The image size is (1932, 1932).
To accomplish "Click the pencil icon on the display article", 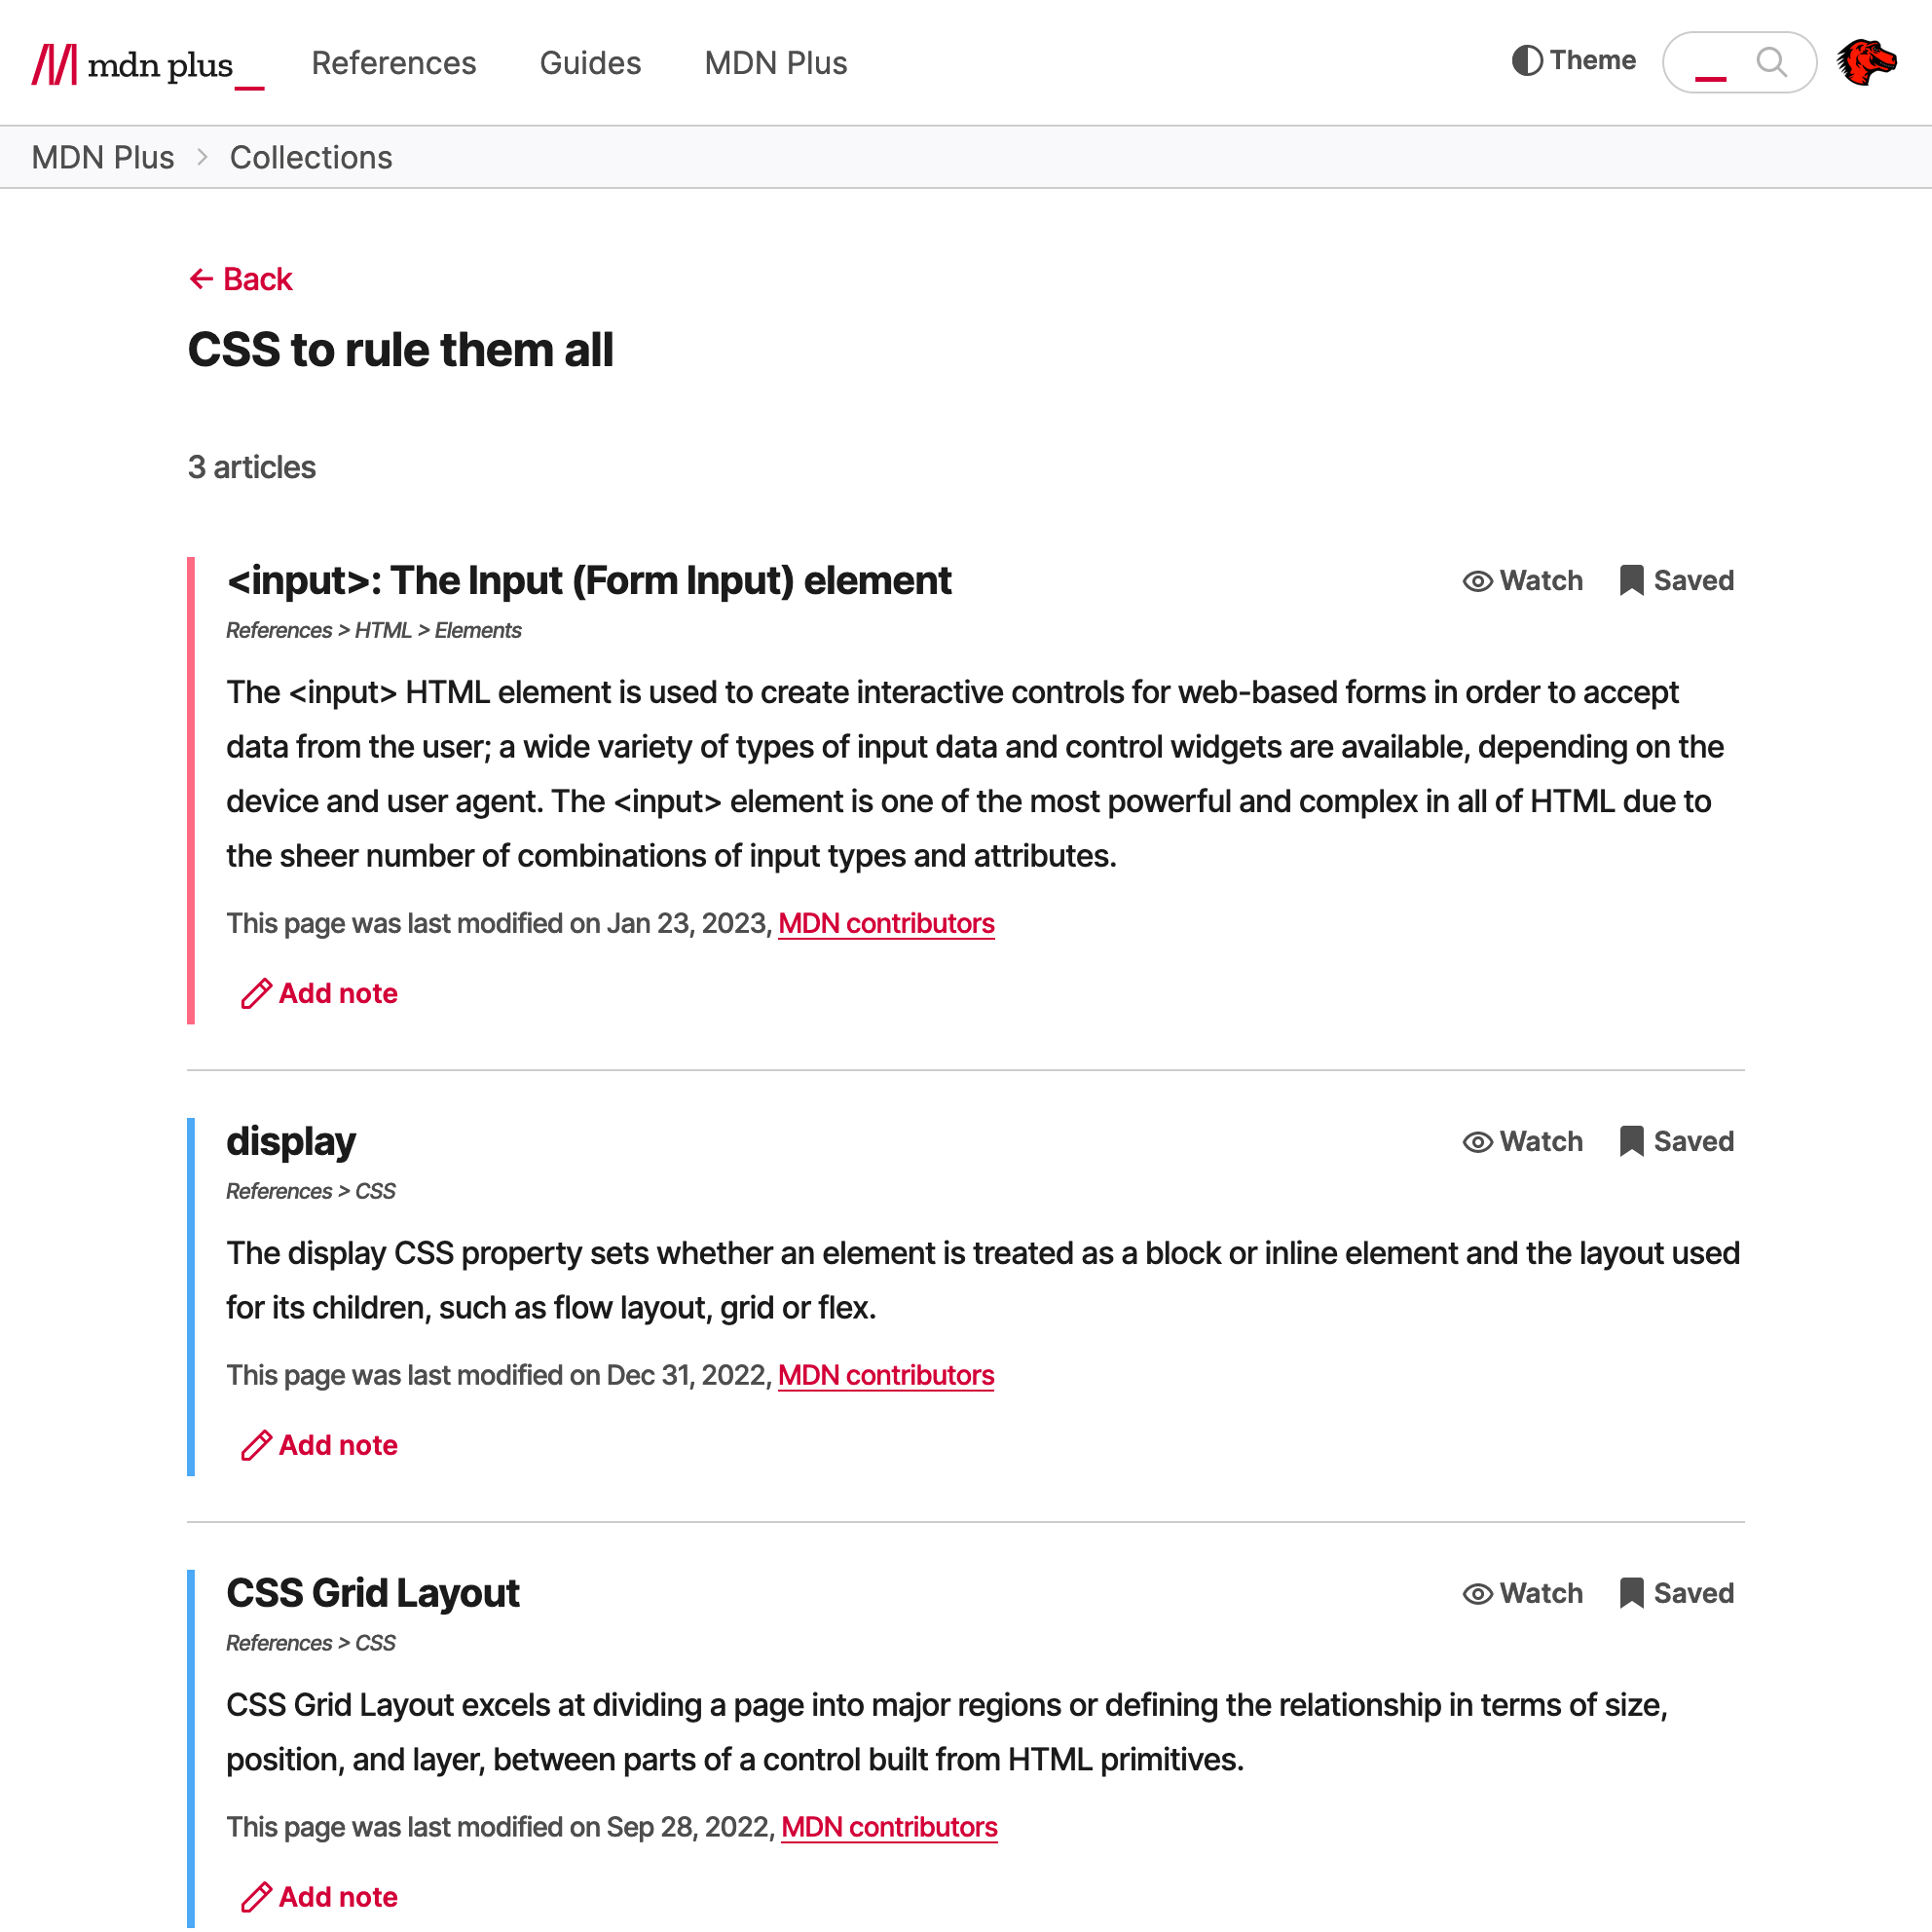I will coord(256,1446).
